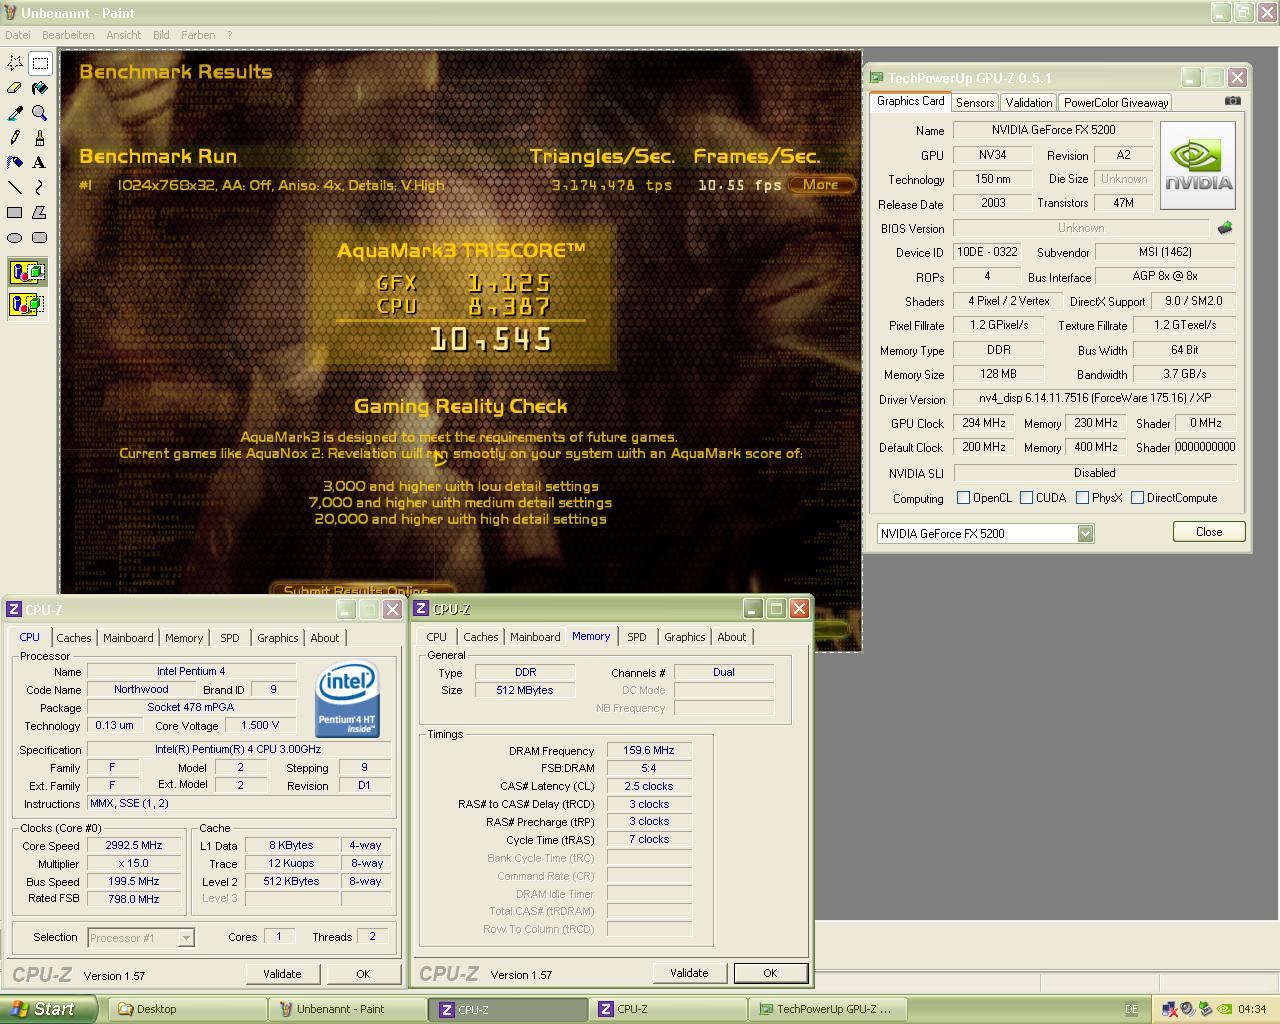
Task: Click the Core Speed value 2992.5 MHz
Action: click(x=134, y=846)
